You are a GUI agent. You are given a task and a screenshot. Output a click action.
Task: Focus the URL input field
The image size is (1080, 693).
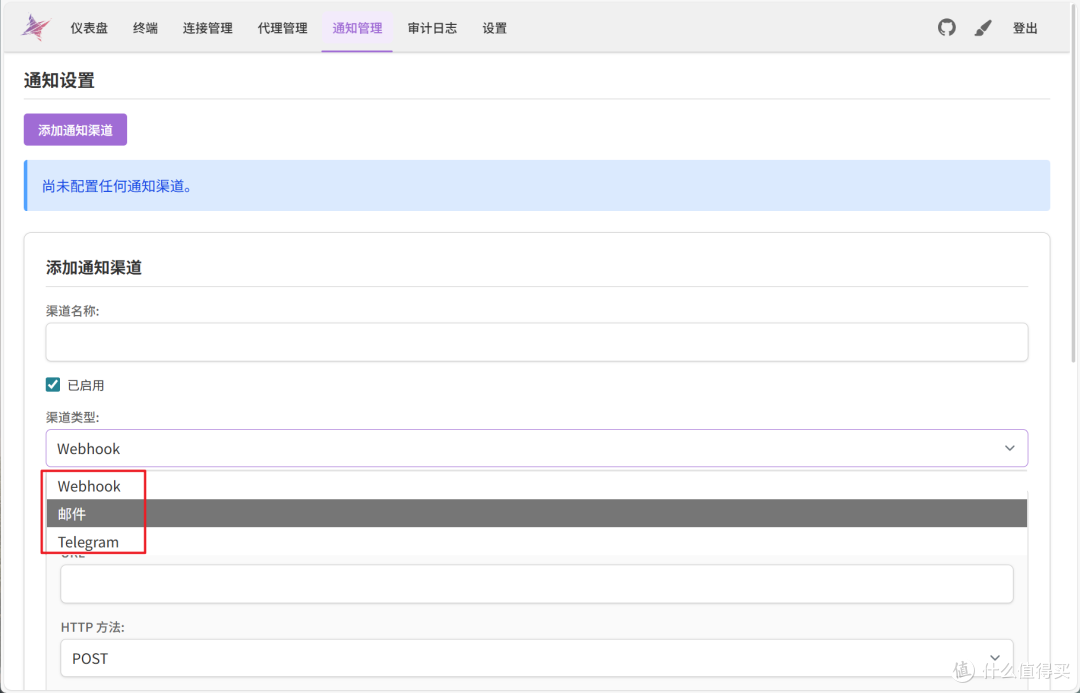[x=537, y=584]
